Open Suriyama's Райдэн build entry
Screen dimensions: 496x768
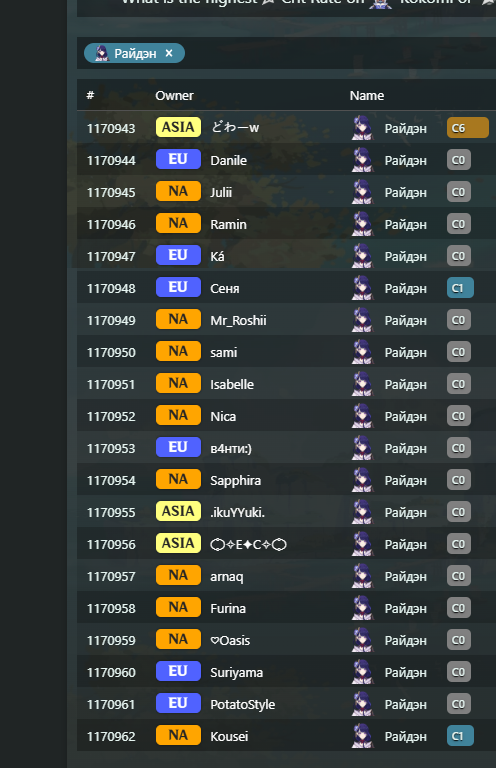coord(405,672)
